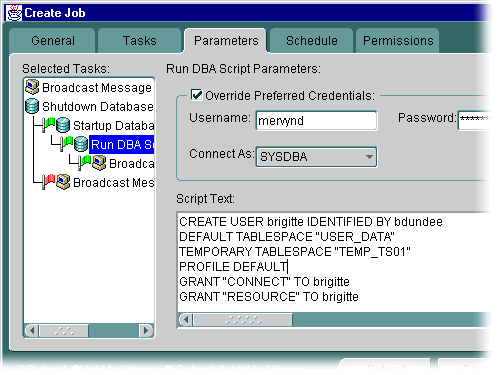
Task: Select the Shutdown Database task in tree
Action: point(98,106)
